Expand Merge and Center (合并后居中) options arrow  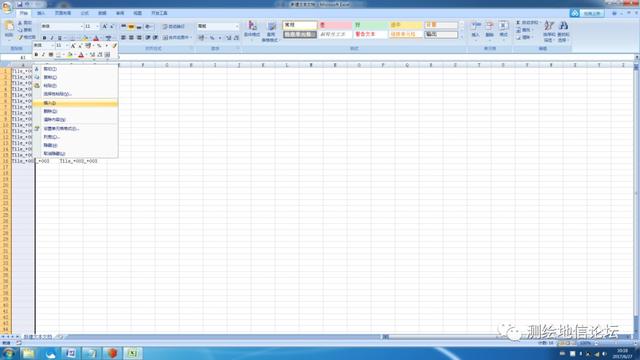(x=191, y=38)
